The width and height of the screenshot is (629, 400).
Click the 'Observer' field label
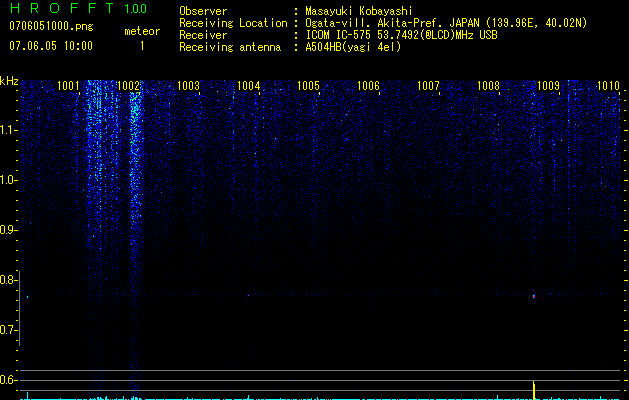point(203,11)
